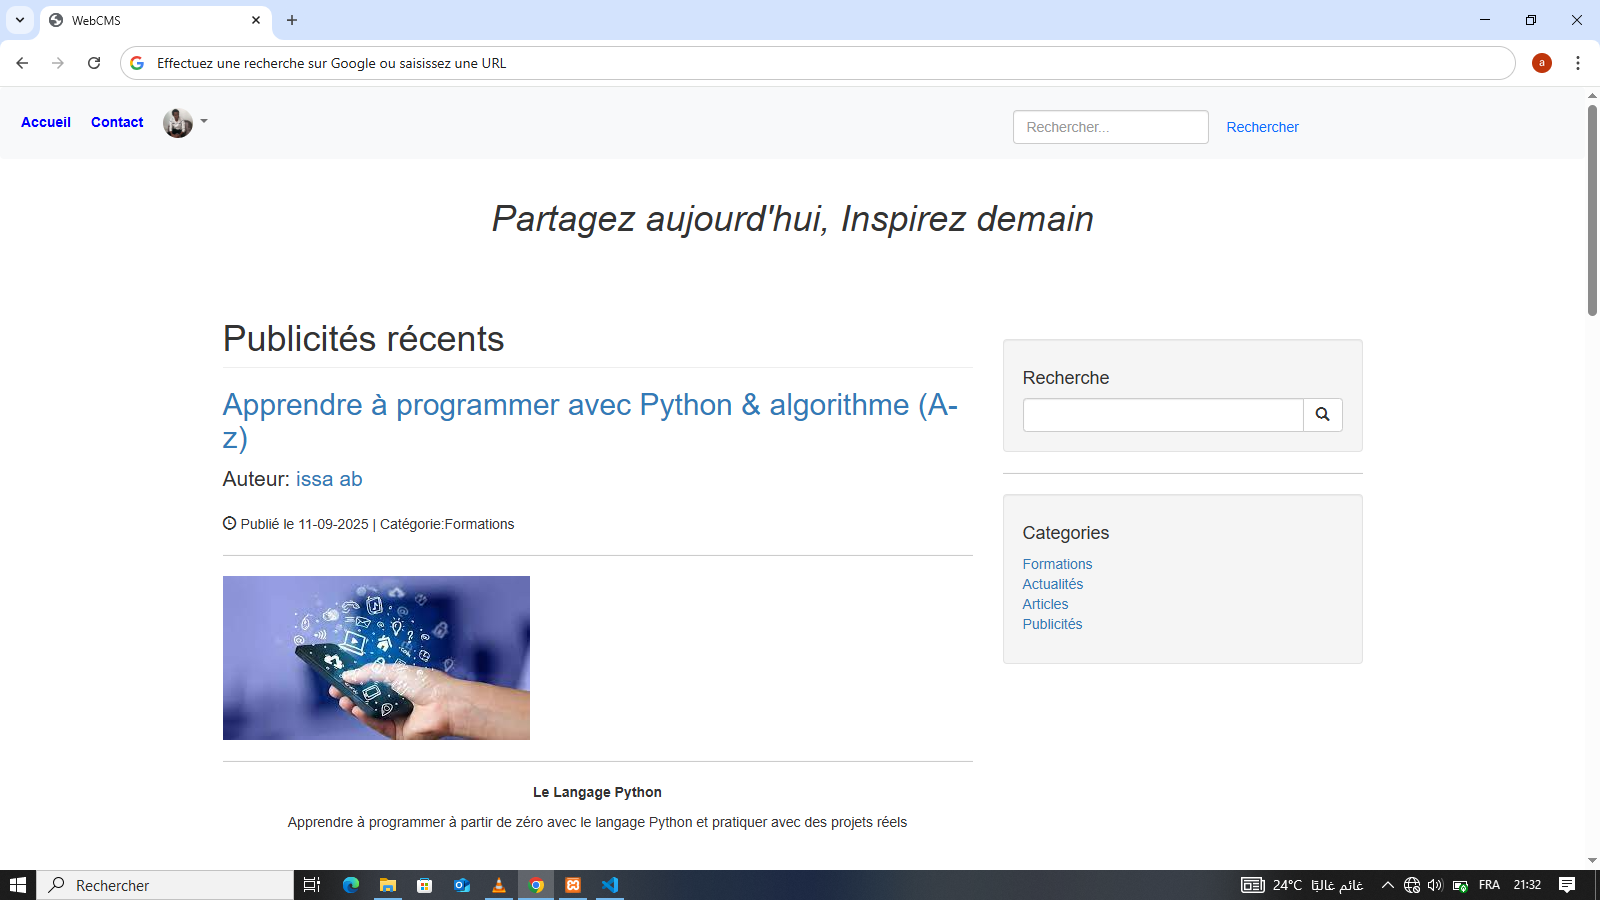Click the Rechercher link in the navbar
Viewport: 1600px width, 900px height.
pos(1262,127)
